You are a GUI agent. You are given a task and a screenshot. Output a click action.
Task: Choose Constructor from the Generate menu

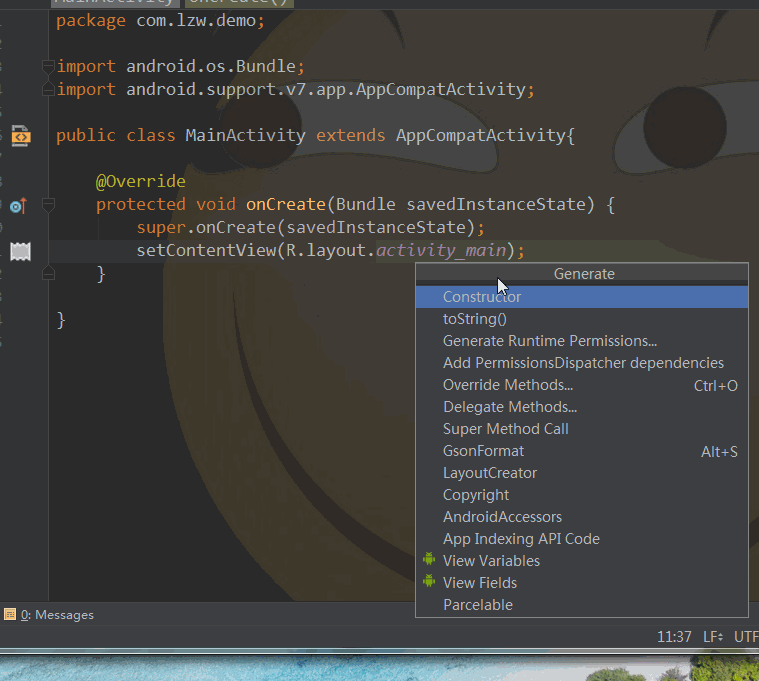click(x=482, y=297)
